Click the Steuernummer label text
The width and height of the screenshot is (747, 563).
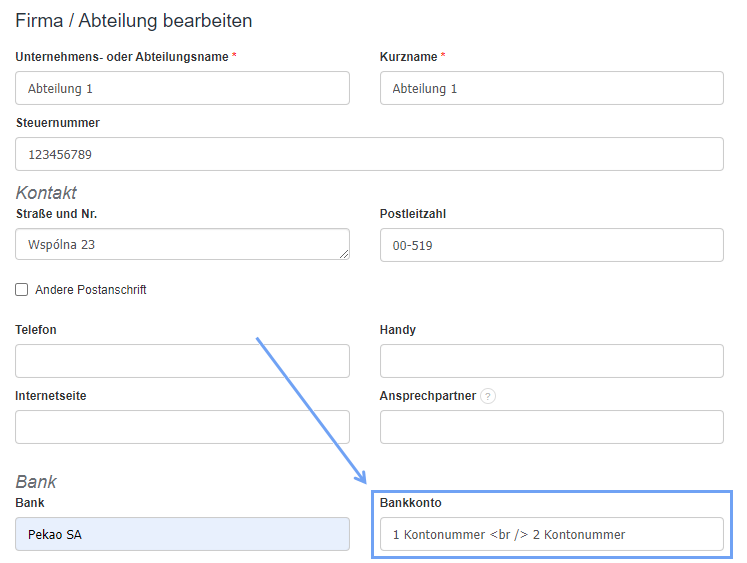coord(58,123)
